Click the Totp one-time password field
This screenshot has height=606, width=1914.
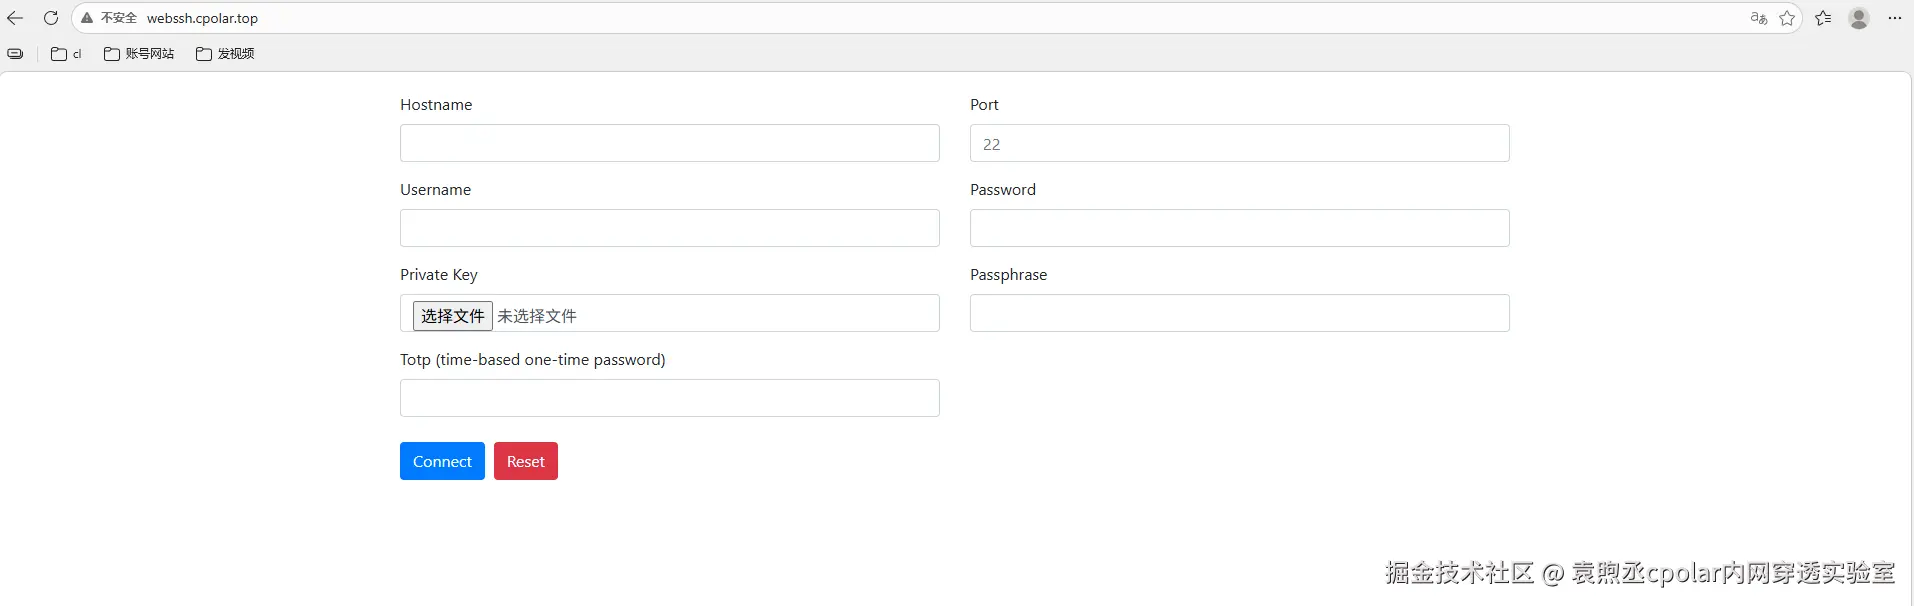pos(669,398)
